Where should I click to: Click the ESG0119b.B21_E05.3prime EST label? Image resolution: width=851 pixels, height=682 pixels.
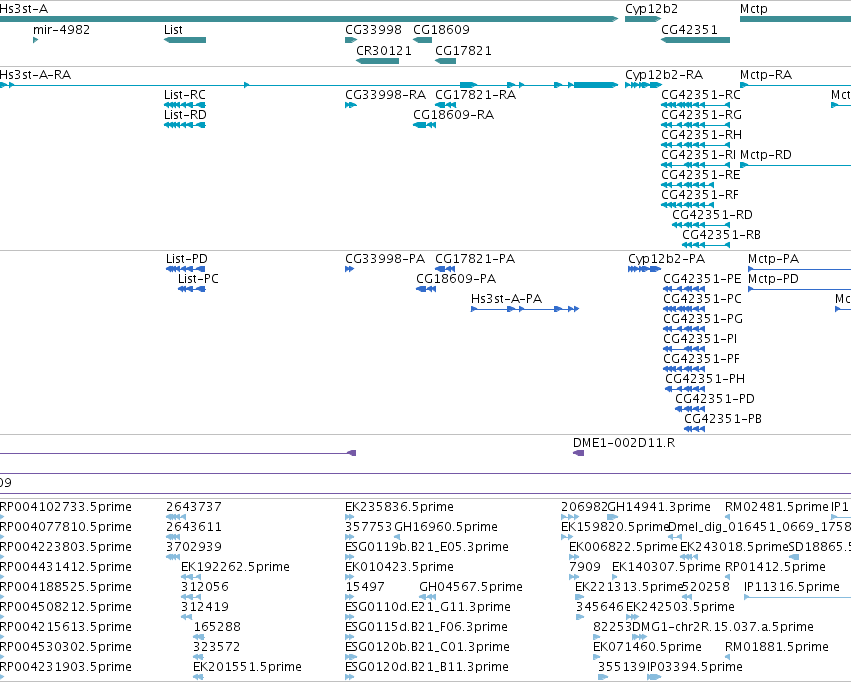click(427, 547)
